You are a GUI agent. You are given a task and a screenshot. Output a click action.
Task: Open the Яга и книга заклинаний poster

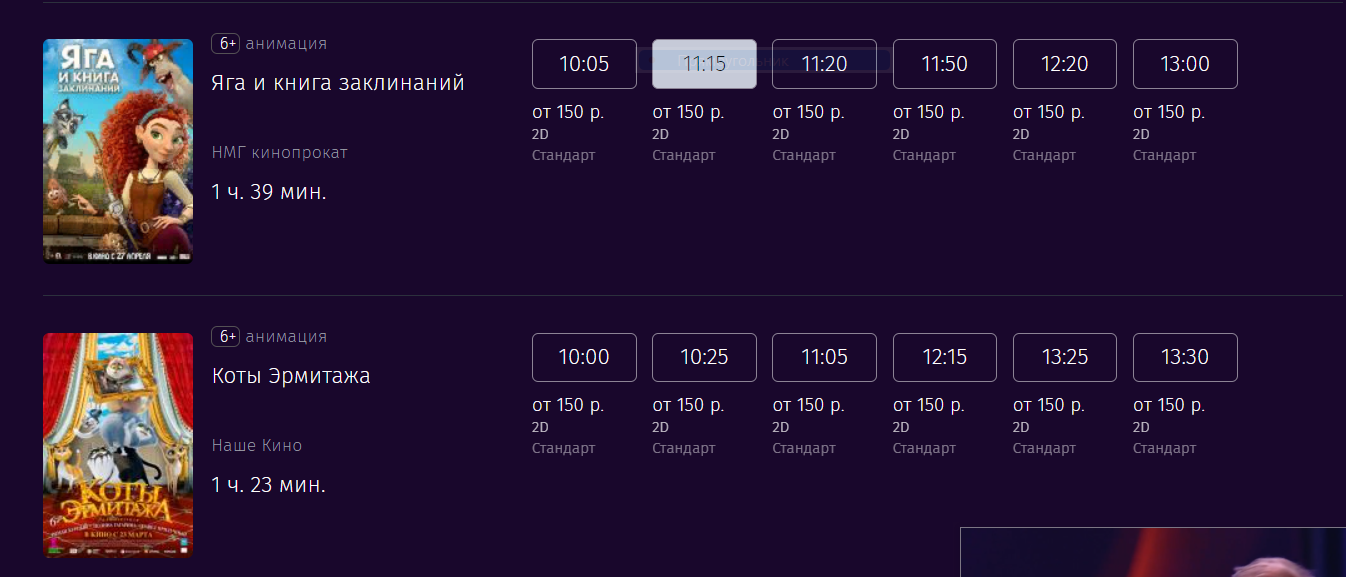(118, 151)
